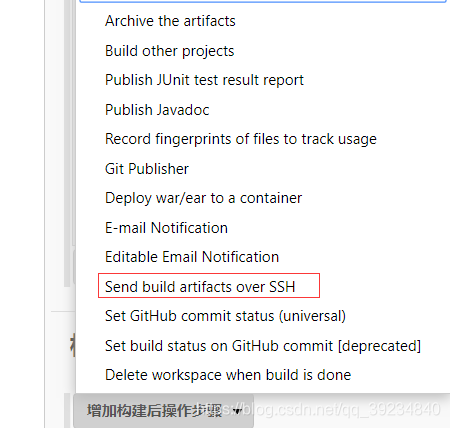Select Record fingerprints of files to track usage
Viewport: 450px width, 428px height.
point(241,139)
